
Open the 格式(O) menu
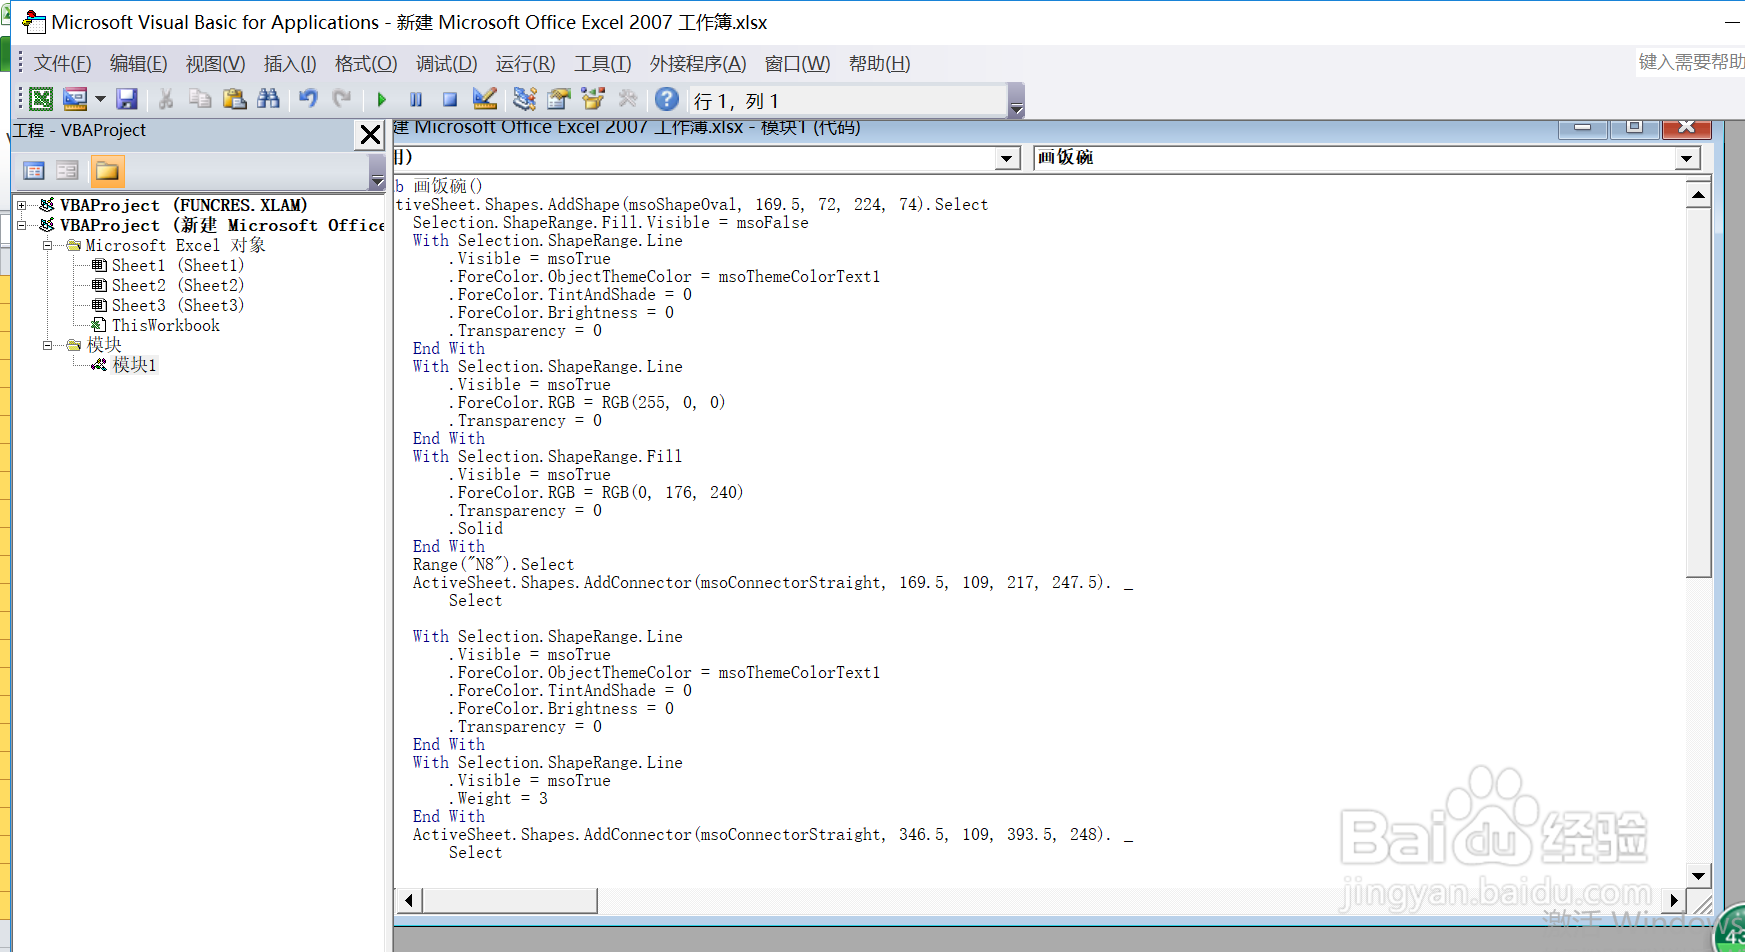click(x=366, y=64)
